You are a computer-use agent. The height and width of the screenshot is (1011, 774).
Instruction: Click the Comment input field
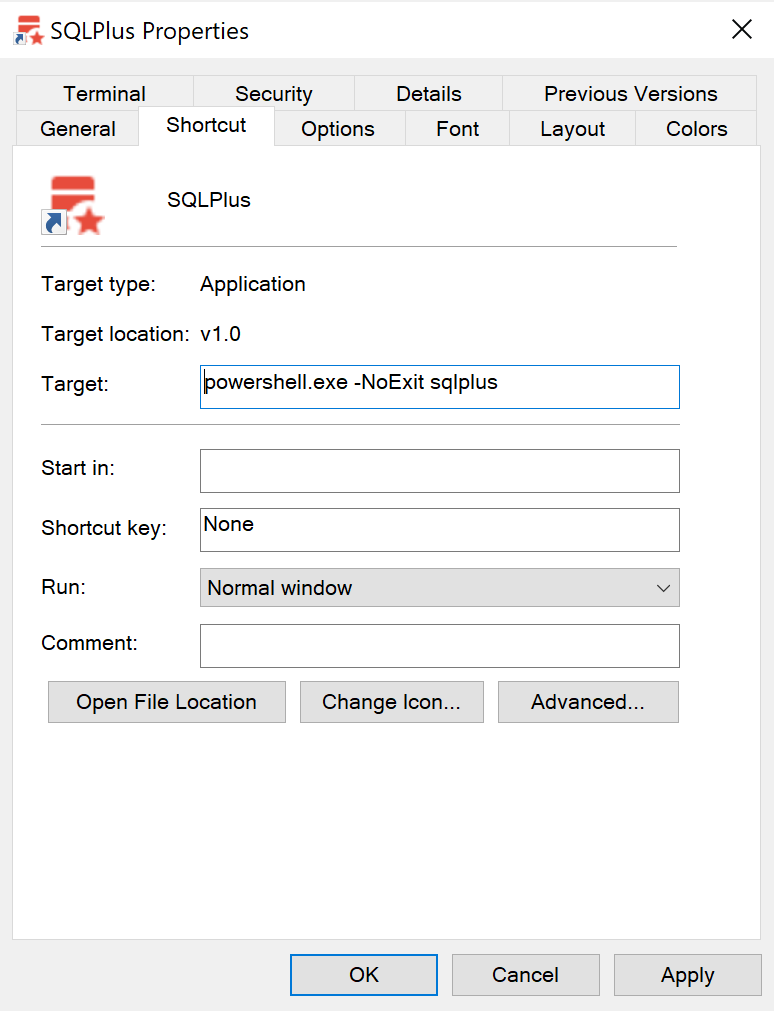[x=440, y=645]
